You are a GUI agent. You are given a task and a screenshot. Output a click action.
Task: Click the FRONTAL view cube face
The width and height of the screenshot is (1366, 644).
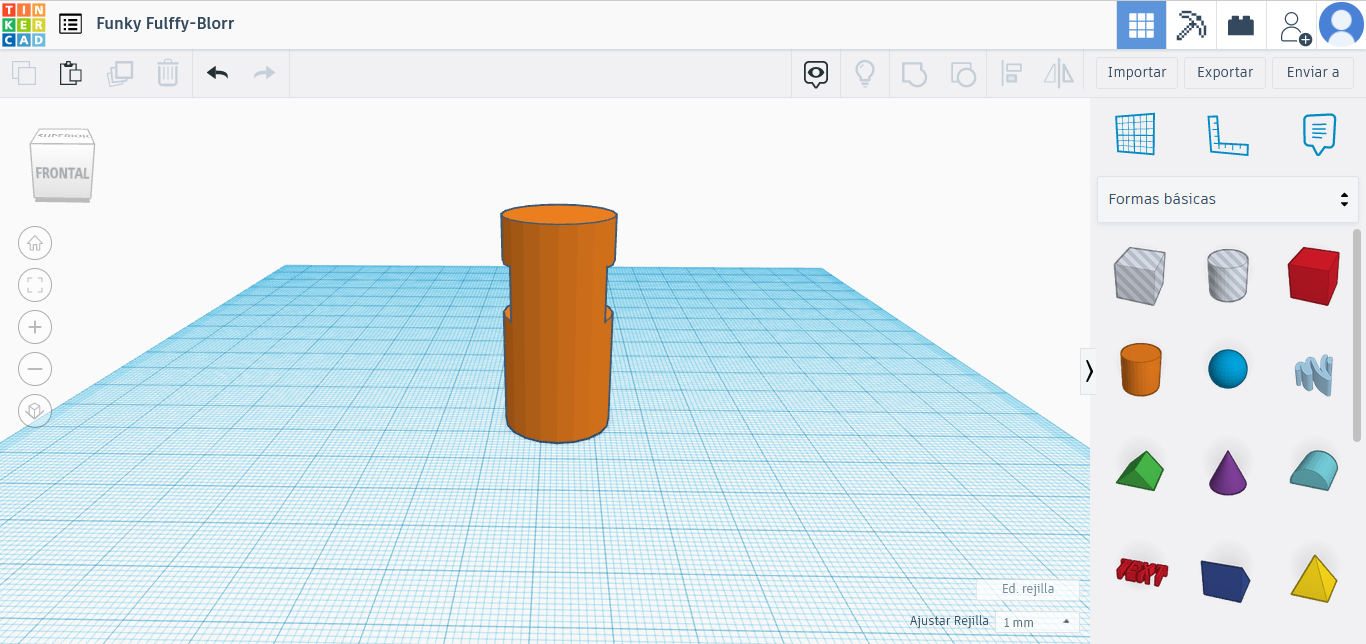62,173
